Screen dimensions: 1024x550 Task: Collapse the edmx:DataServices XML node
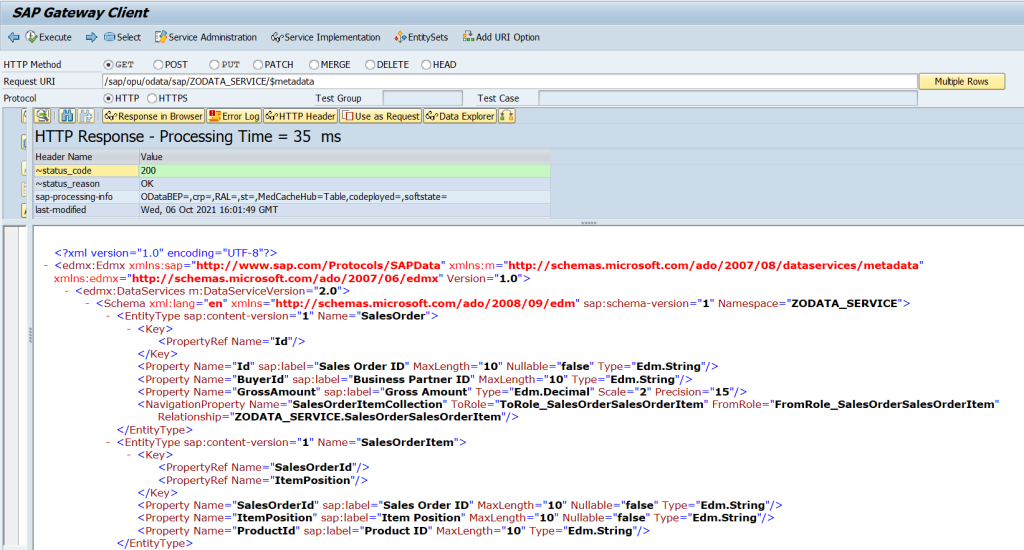(x=67, y=291)
